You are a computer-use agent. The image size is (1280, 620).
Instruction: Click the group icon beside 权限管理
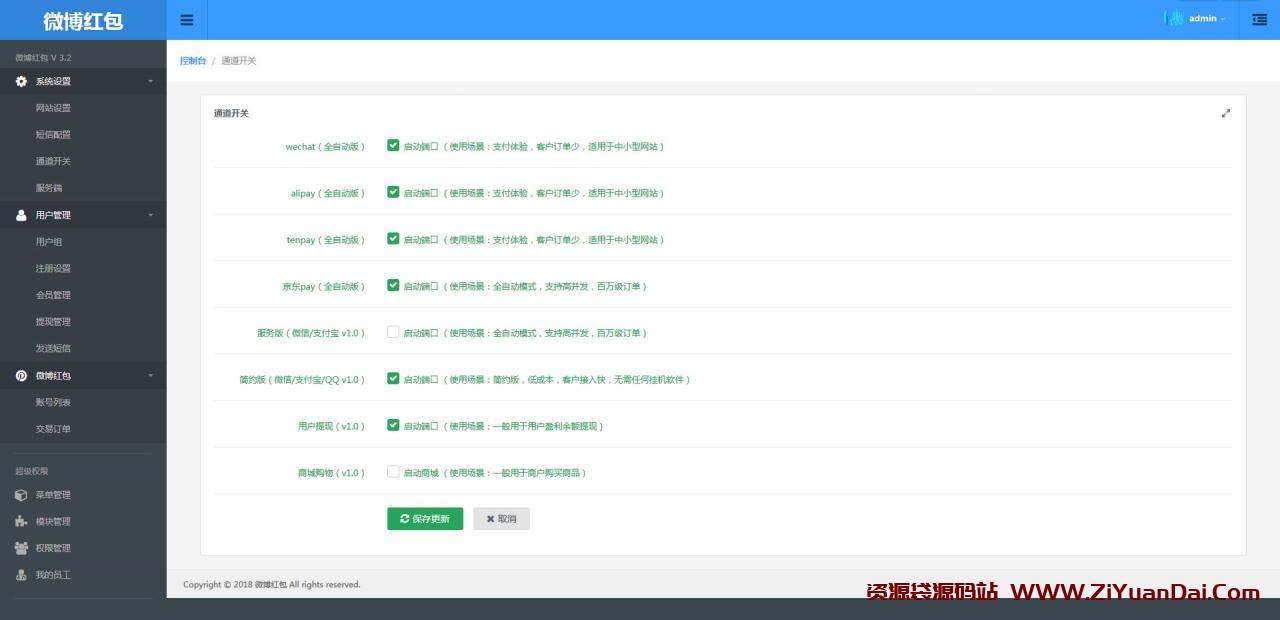(21, 548)
